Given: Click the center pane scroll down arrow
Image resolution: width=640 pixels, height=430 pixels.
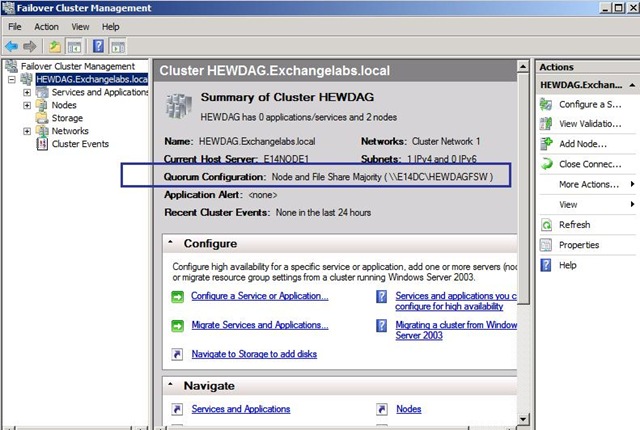Looking at the screenshot, I should 523,419.
